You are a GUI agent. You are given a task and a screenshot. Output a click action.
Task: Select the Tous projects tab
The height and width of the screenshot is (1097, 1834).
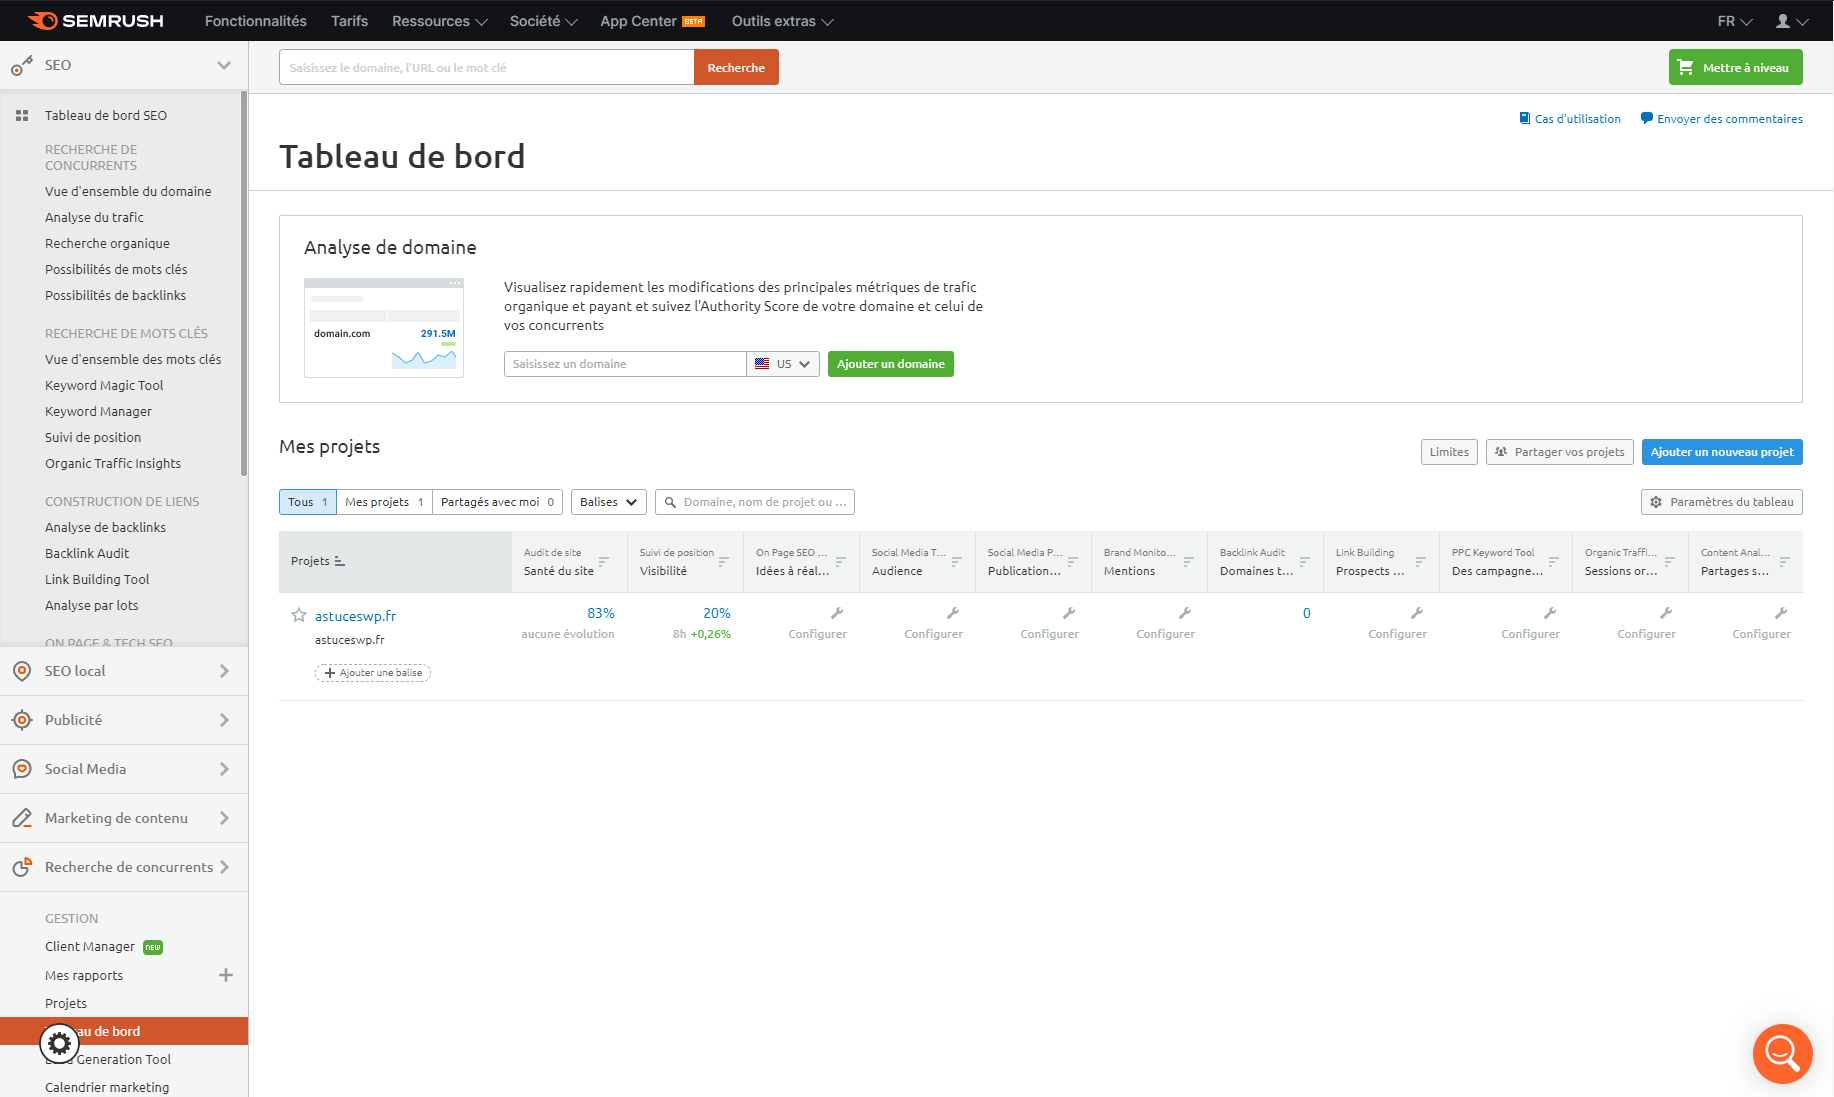308,502
